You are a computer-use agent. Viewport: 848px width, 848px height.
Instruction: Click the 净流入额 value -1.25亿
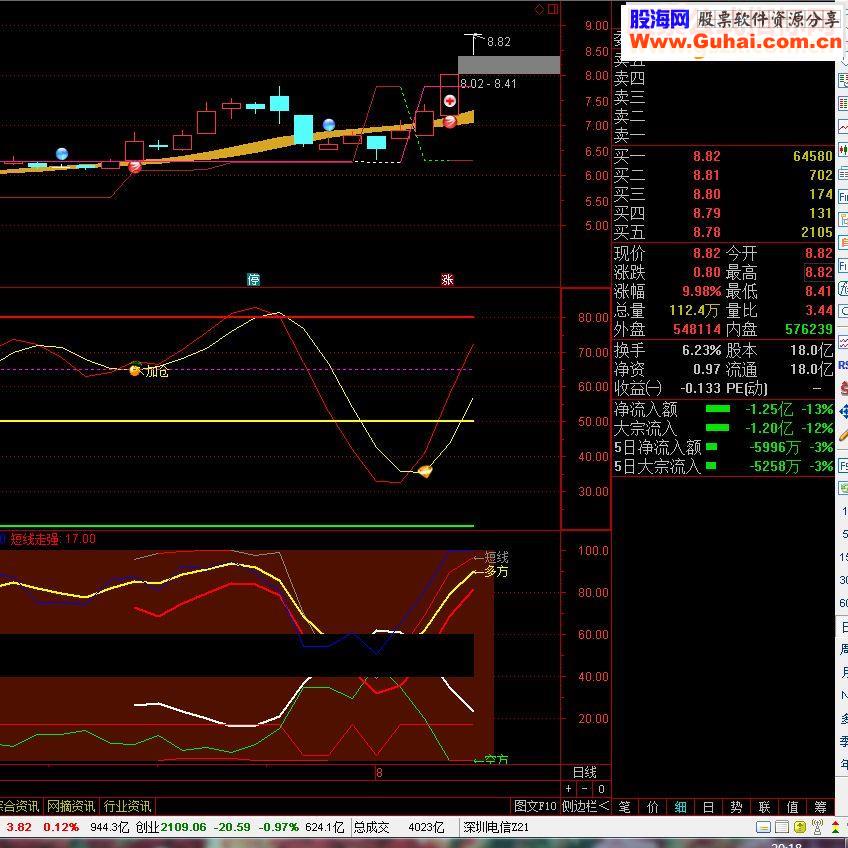pyautogui.click(x=769, y=409)
